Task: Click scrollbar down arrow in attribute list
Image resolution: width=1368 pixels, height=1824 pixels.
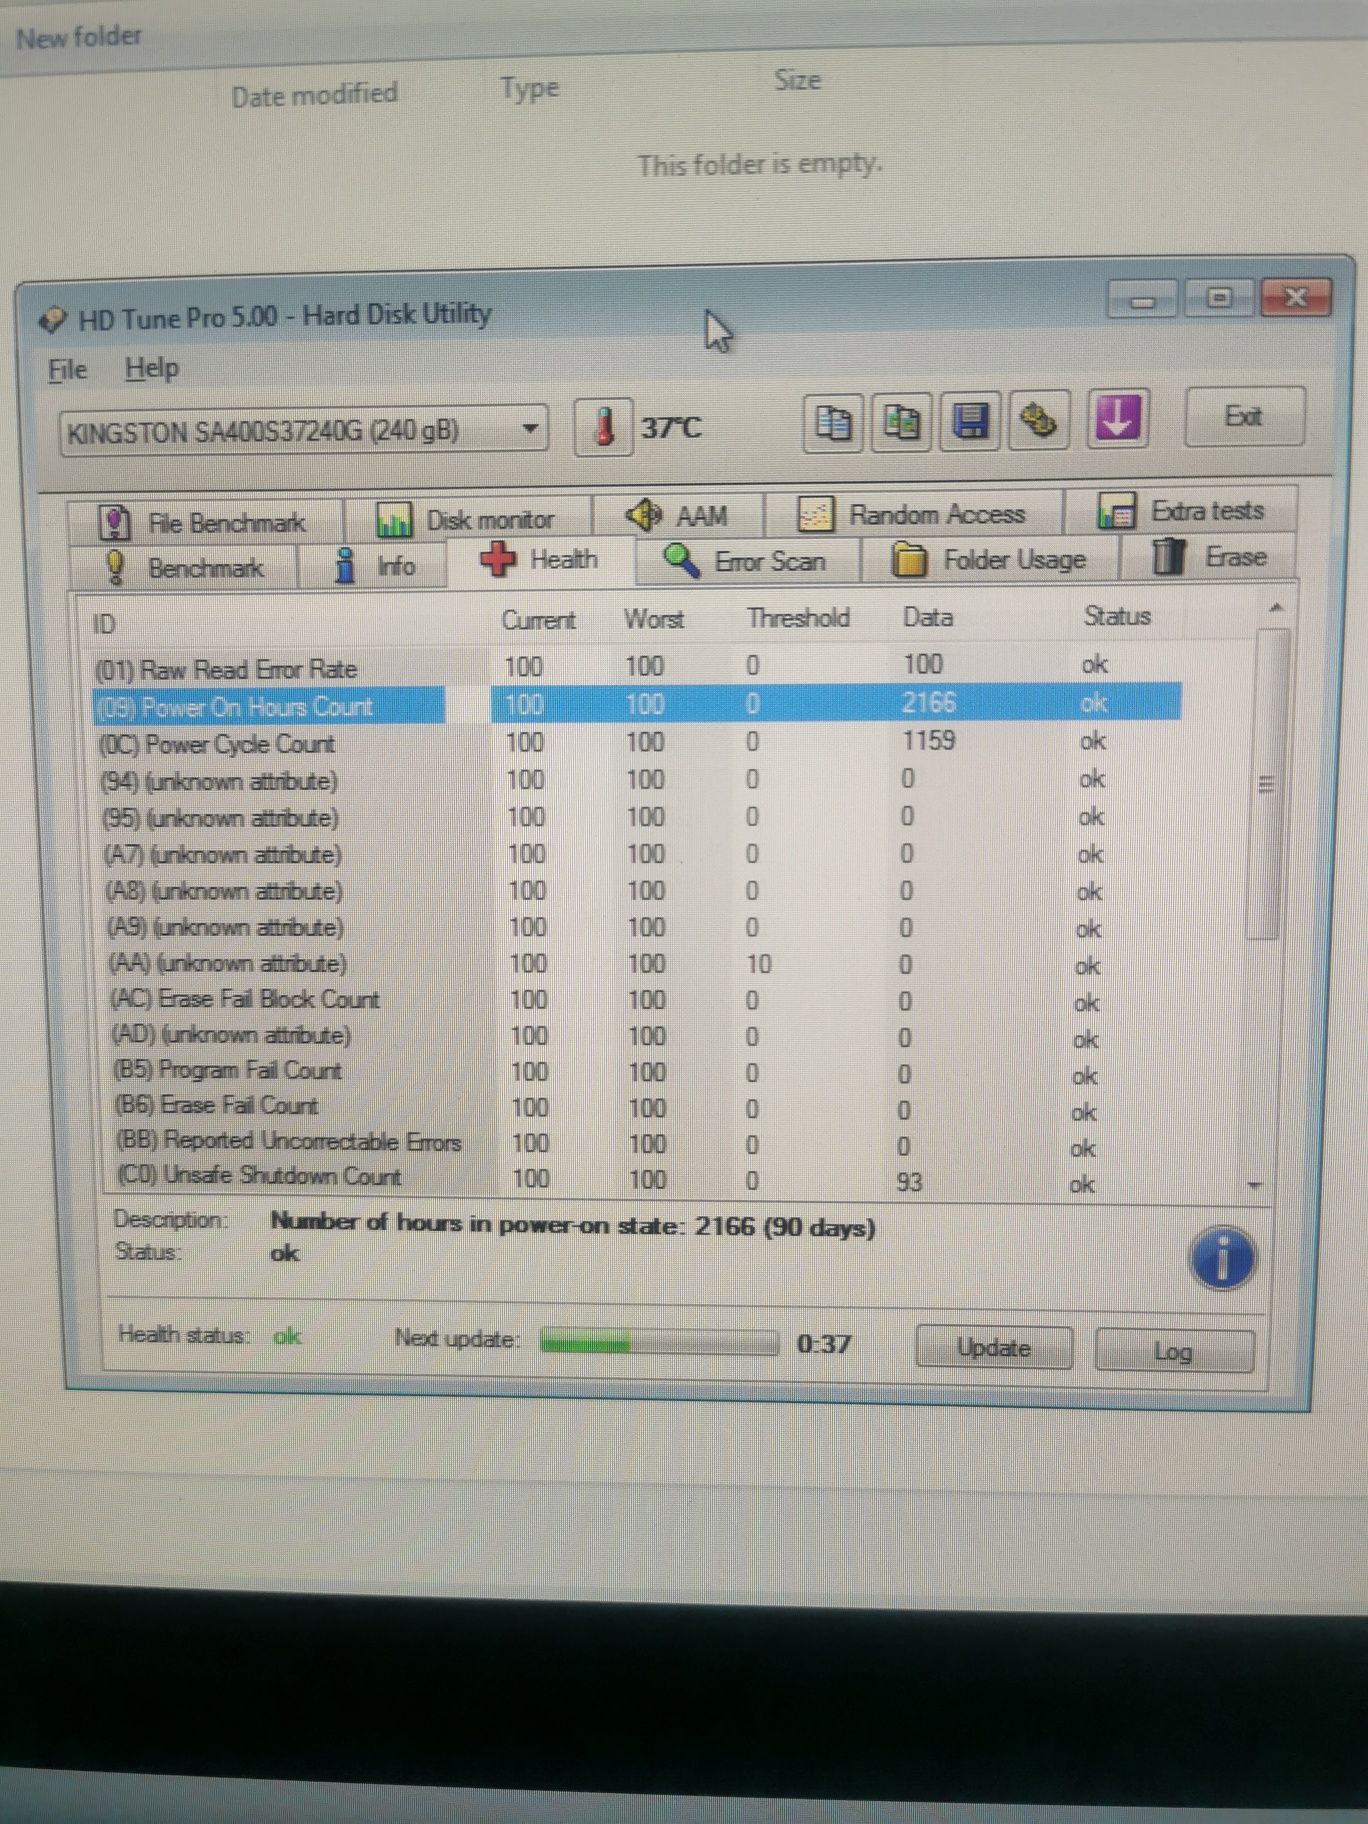Action: coord(1256,1186)
